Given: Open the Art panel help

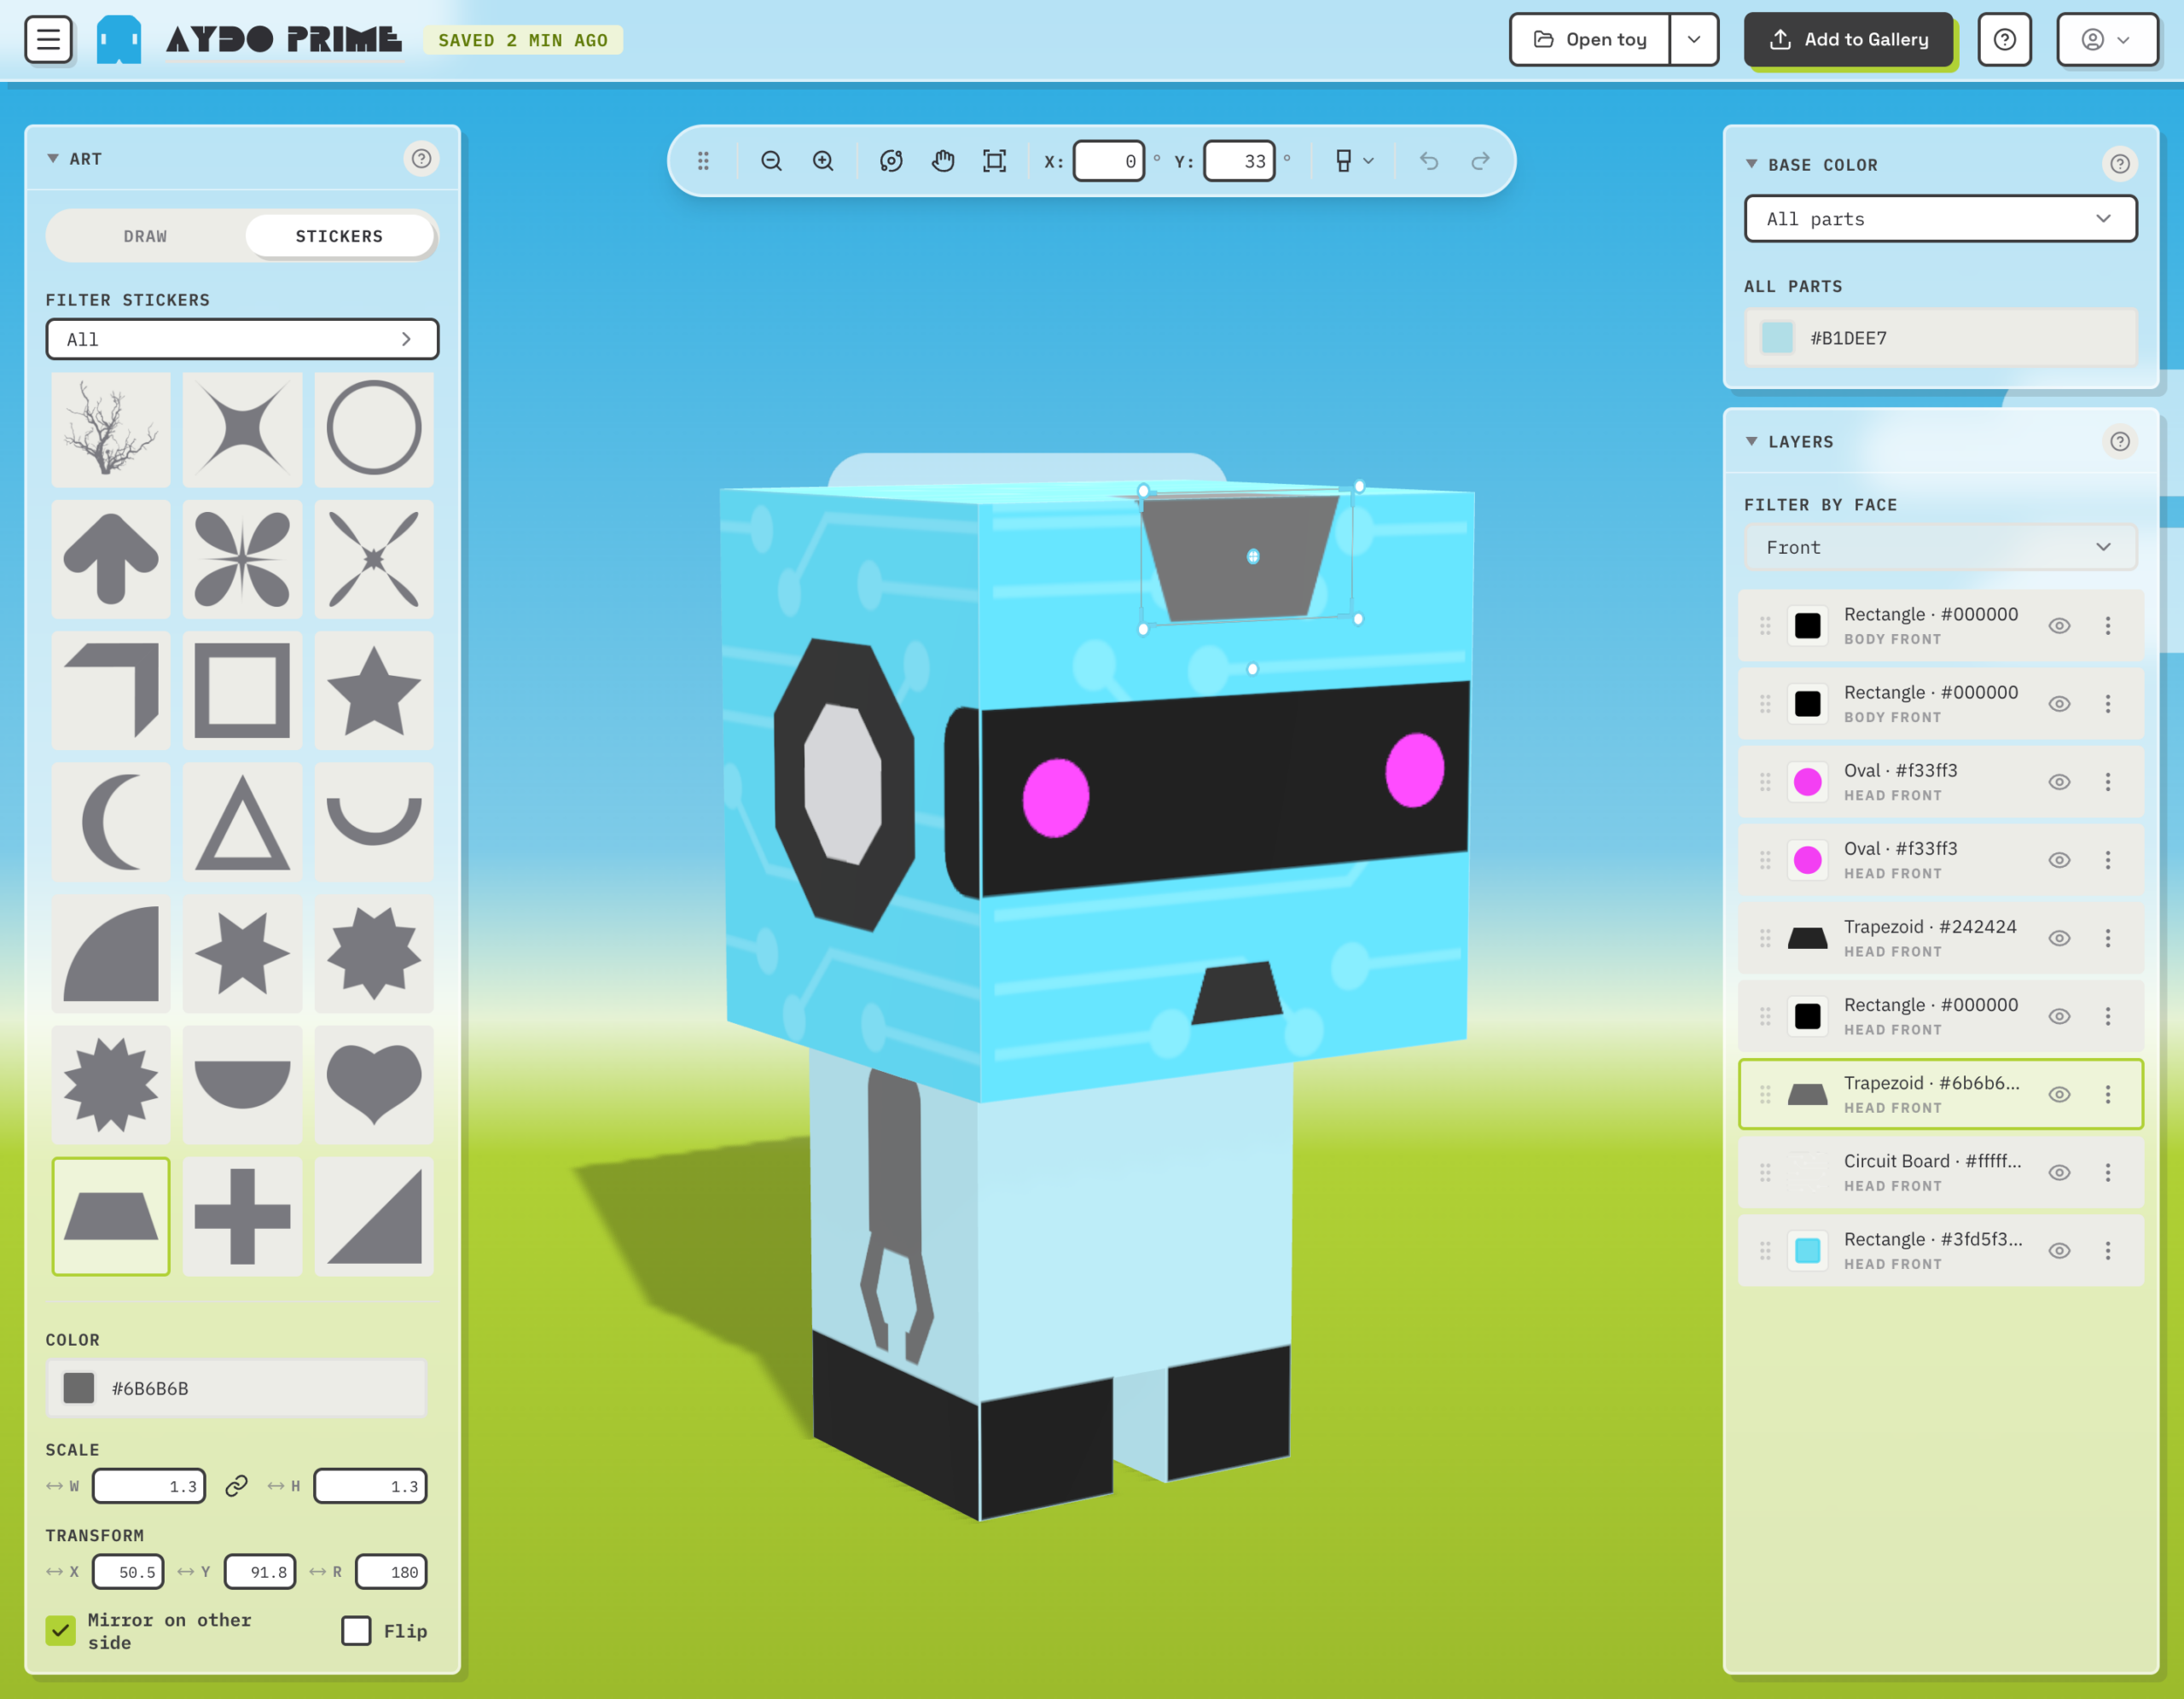Looking at the screenshot, I should tap(421, 159).
